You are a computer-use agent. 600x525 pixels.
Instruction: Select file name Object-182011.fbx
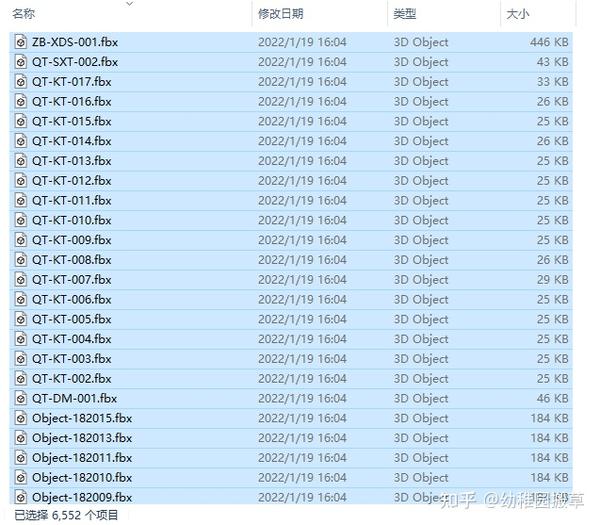click(x=82, y=458)
